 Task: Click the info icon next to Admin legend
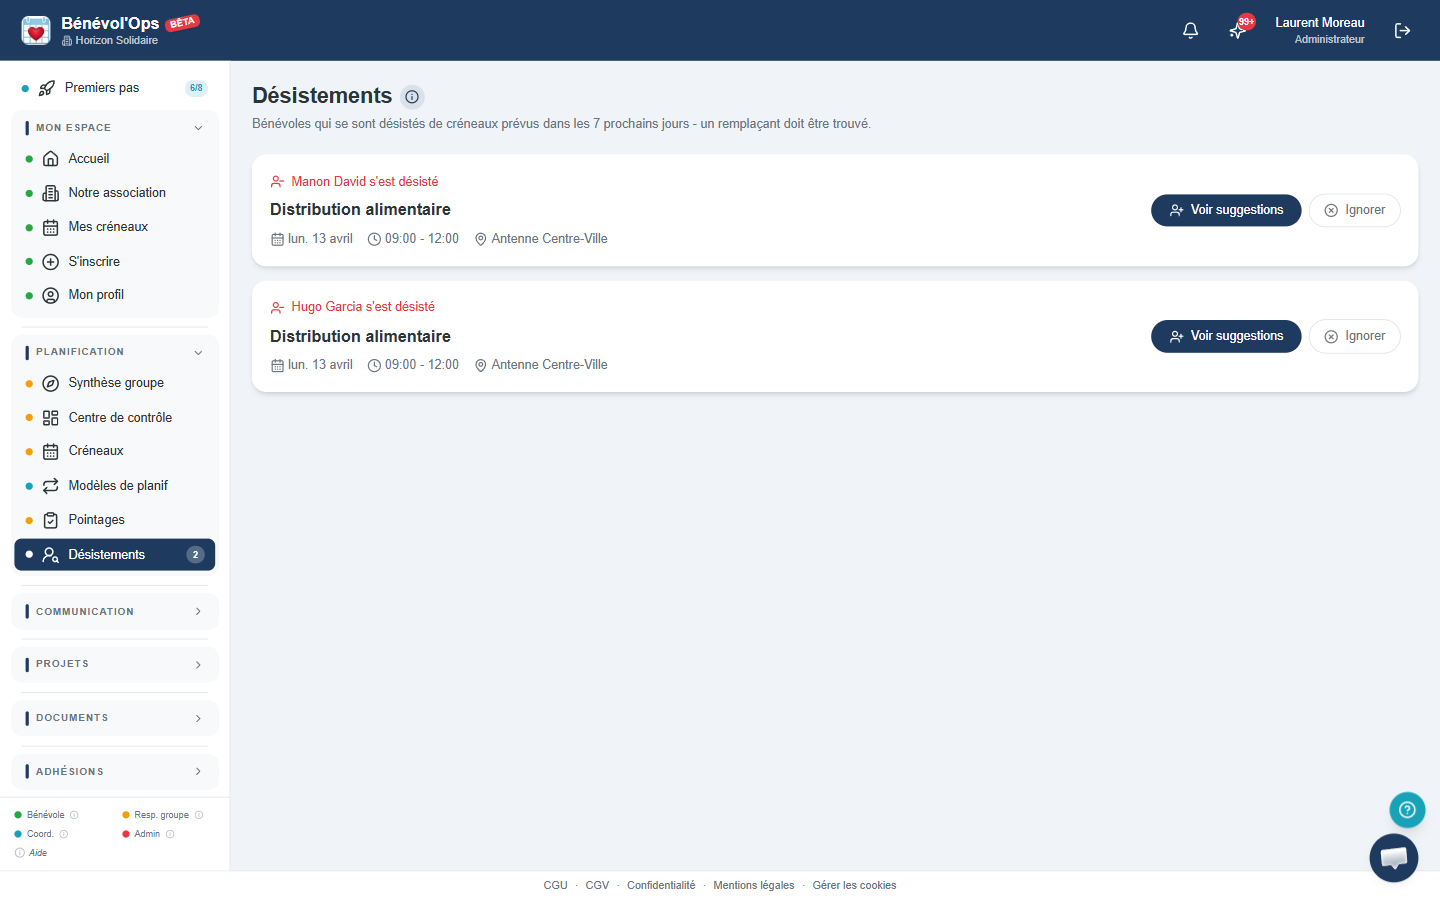point(170,834)
